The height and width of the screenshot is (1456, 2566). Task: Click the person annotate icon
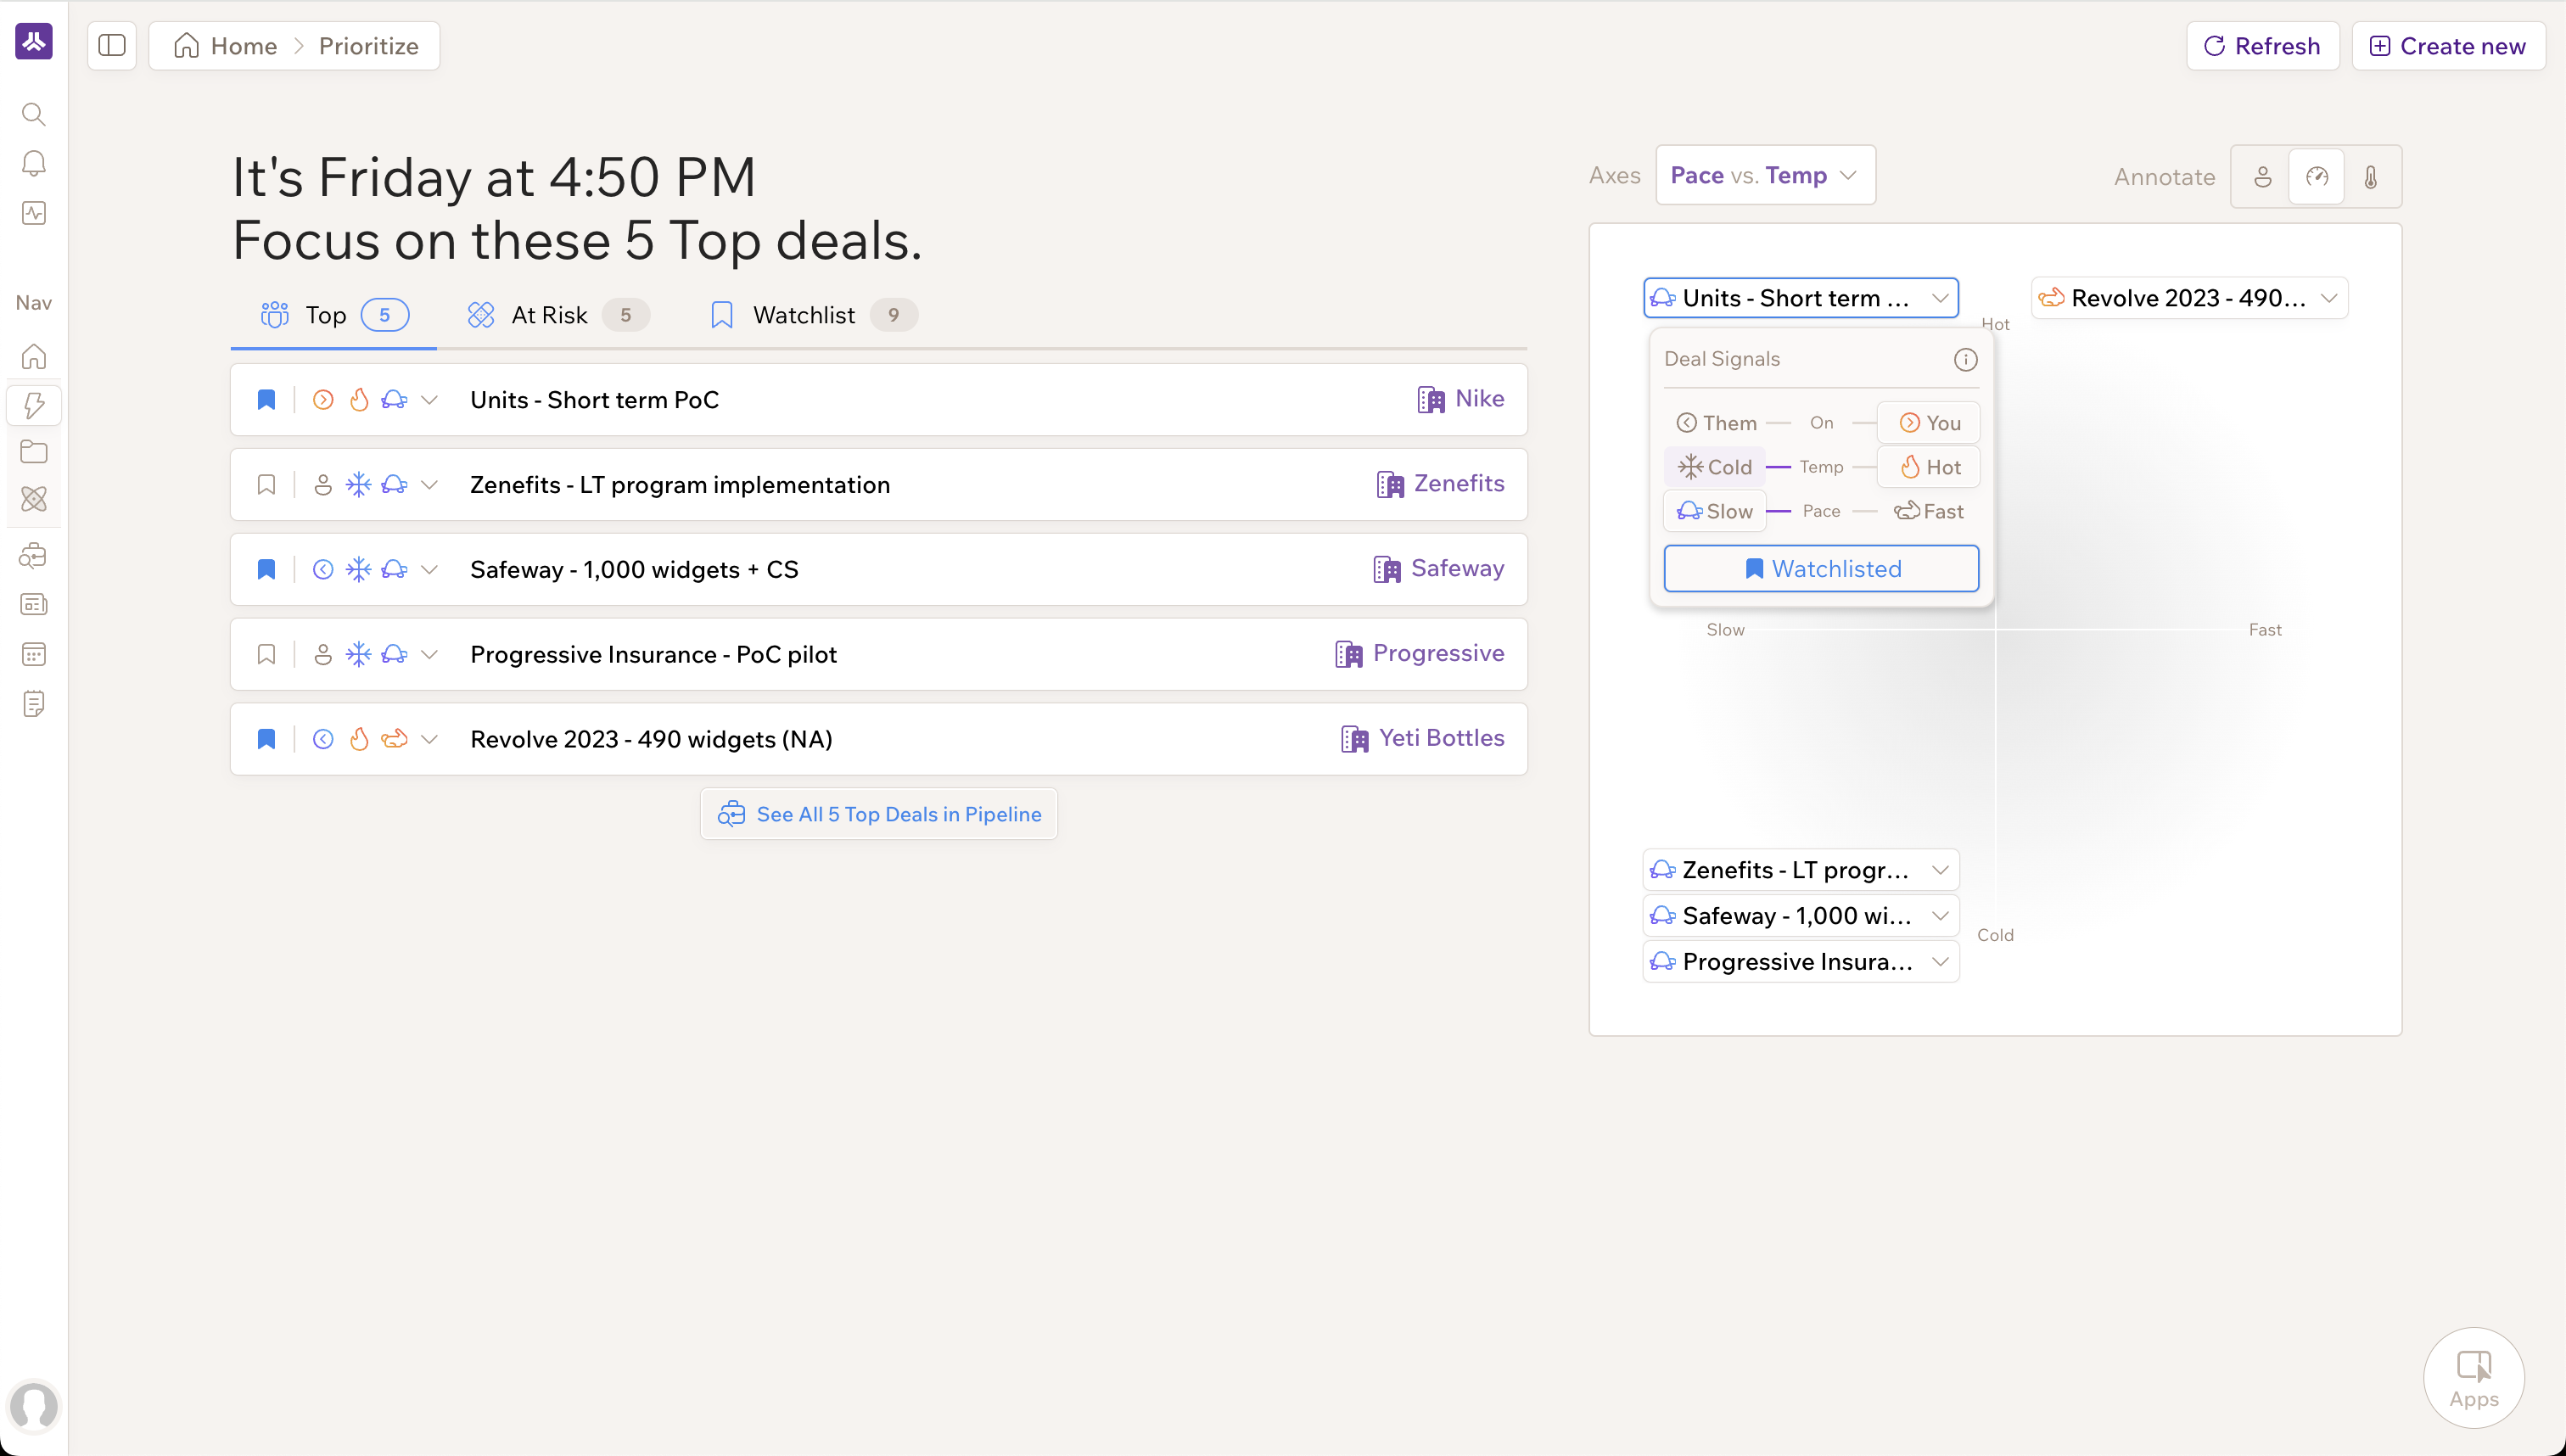(2262, 177)
